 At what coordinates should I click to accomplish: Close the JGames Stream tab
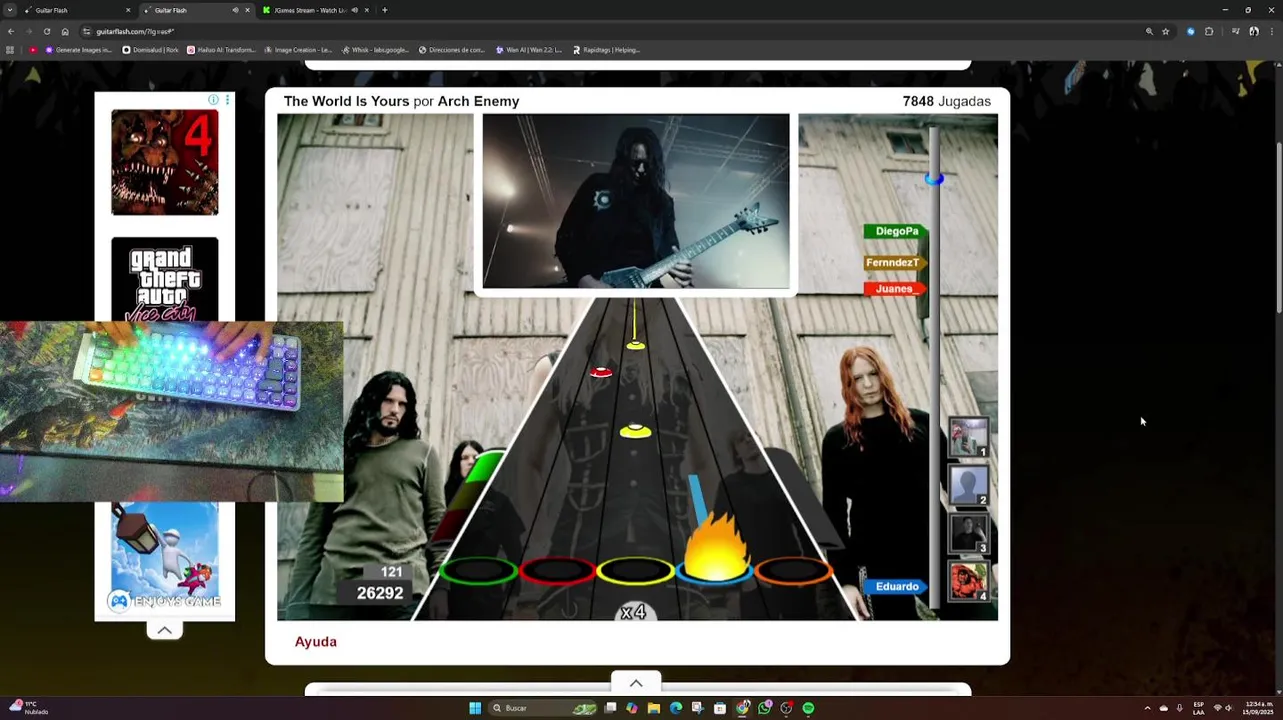(366, 10)
